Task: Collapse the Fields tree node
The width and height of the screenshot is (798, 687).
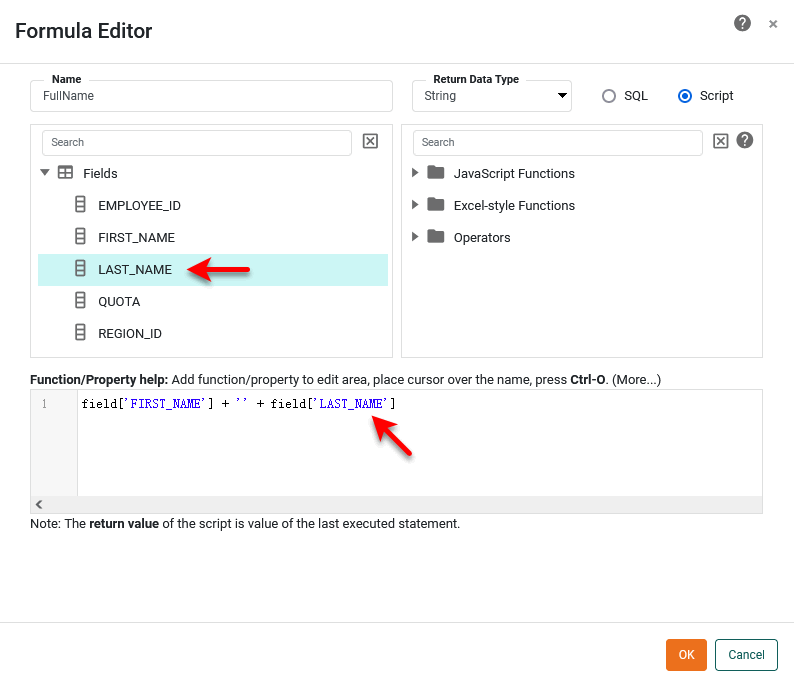Action: point(45,173)
